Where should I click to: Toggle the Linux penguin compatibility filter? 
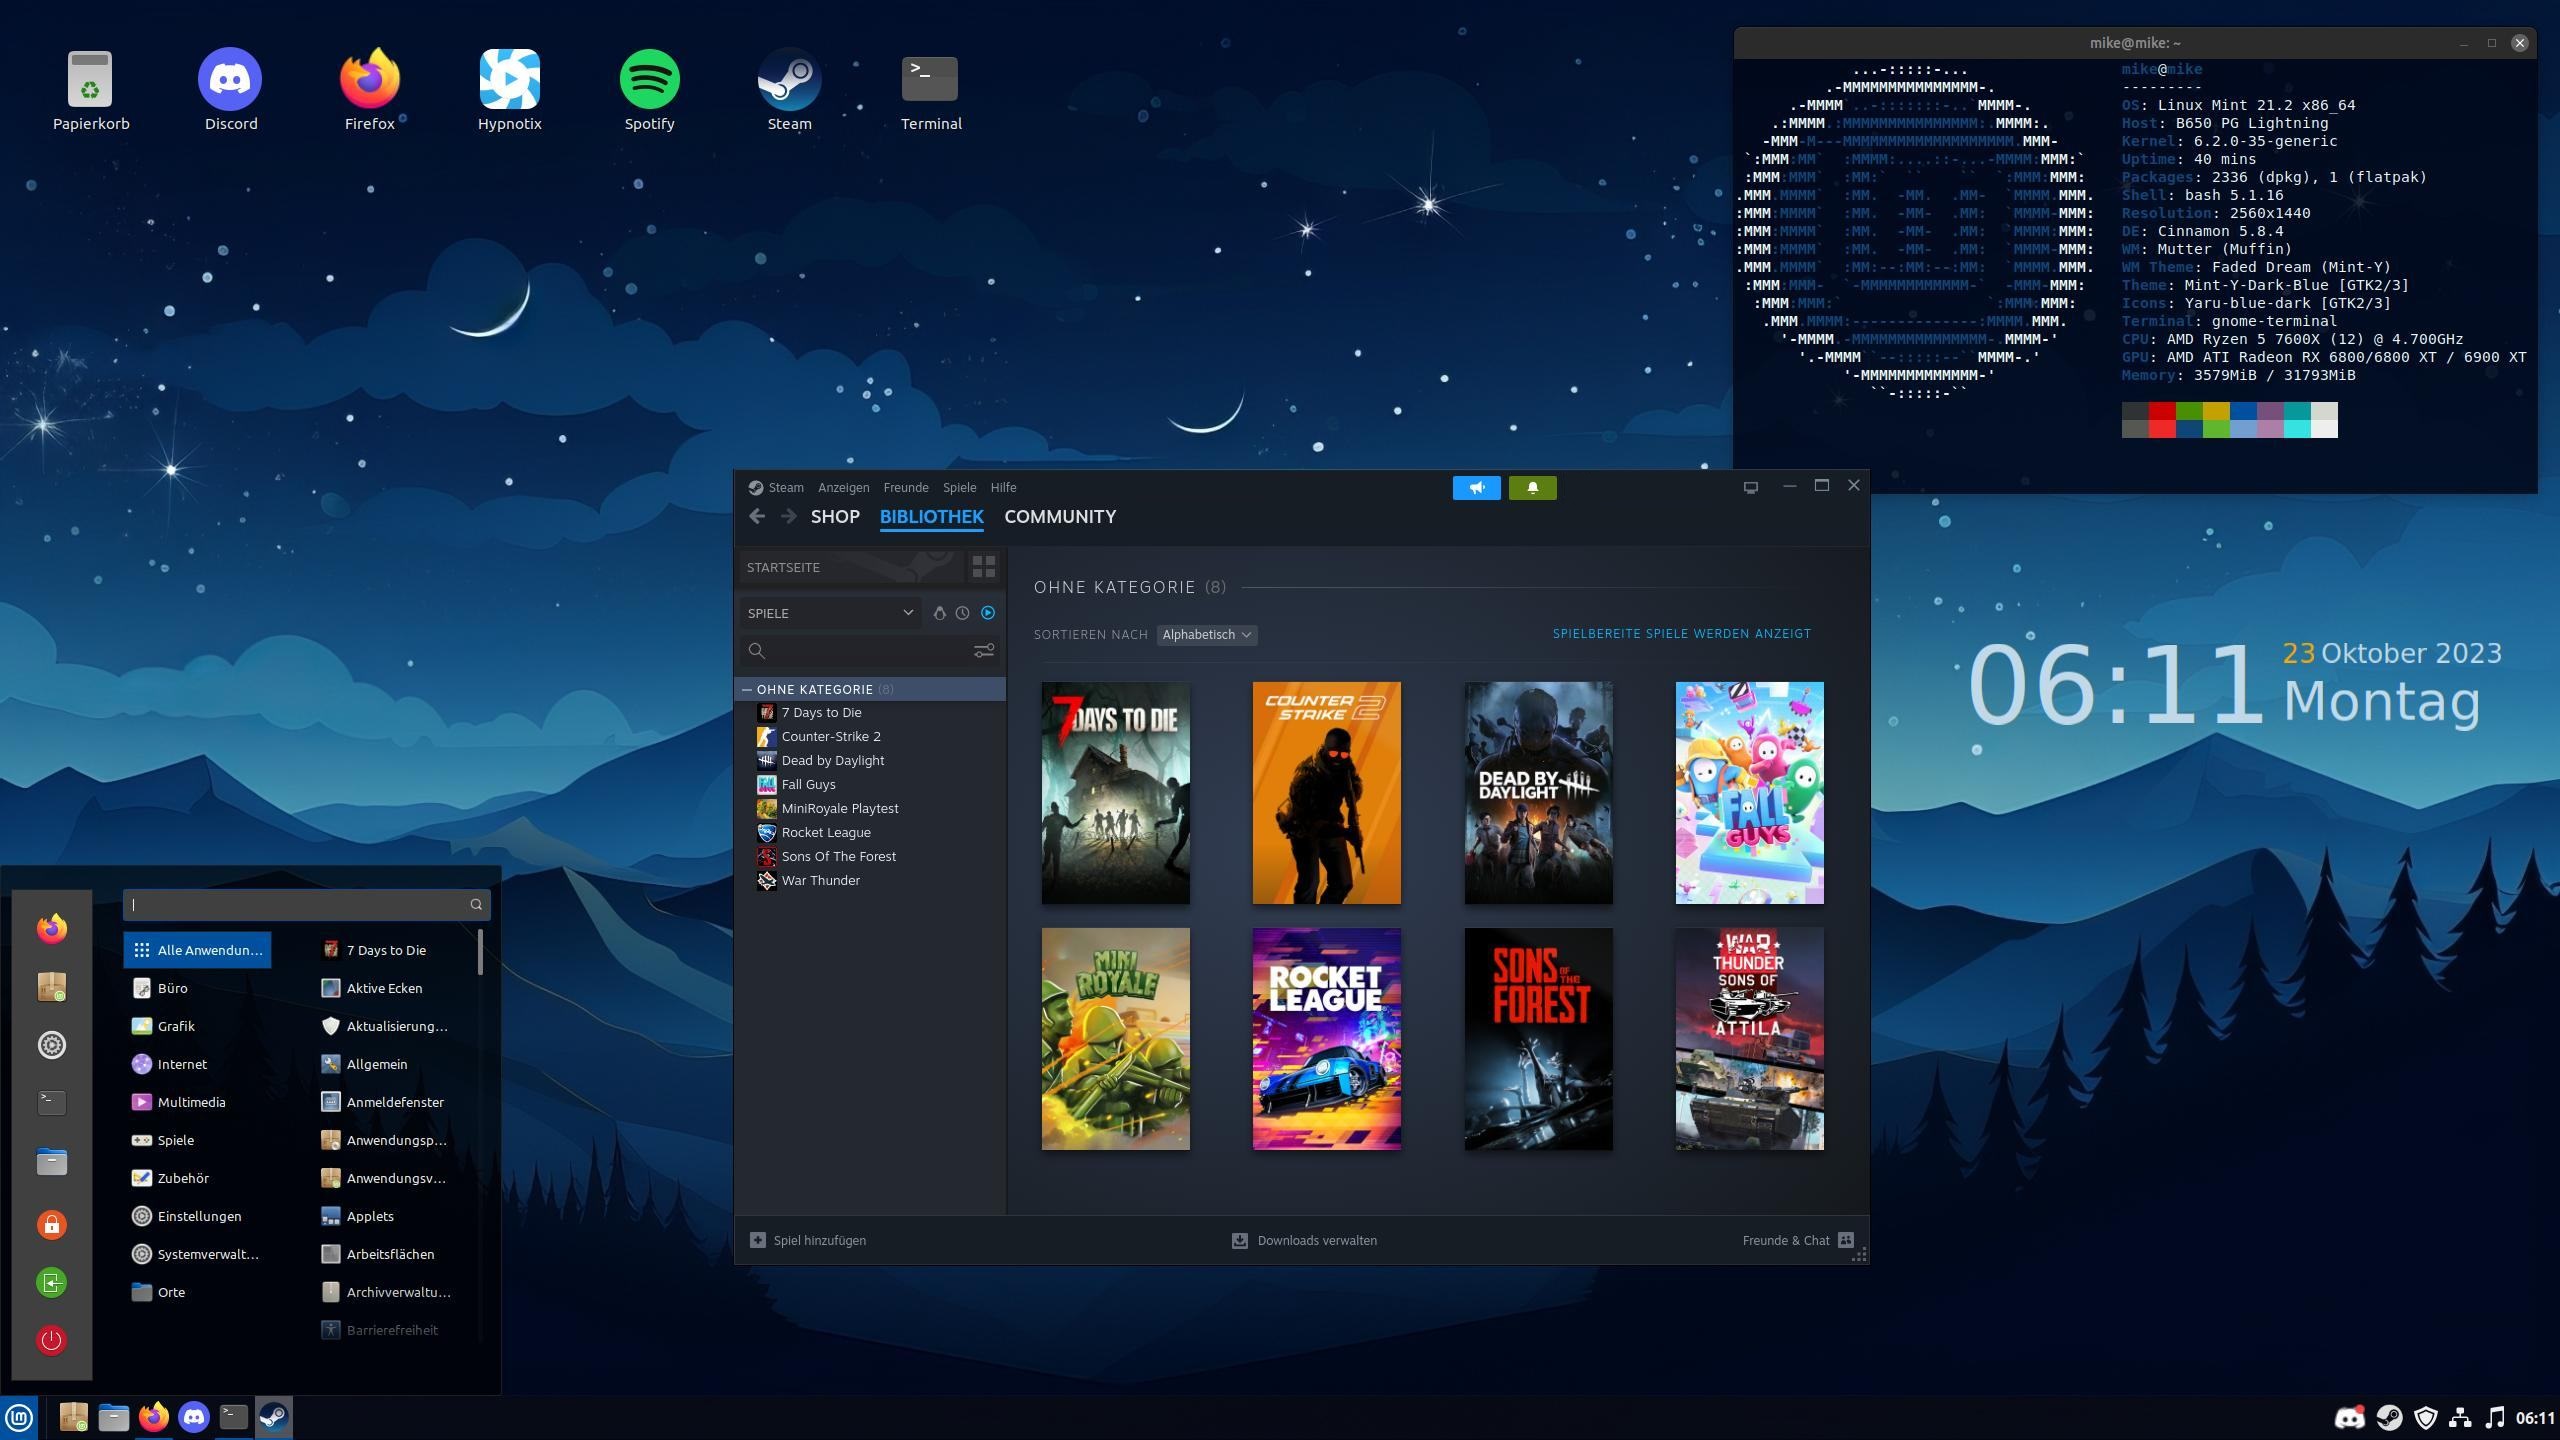pyautogui.click(x=939, y=613)
